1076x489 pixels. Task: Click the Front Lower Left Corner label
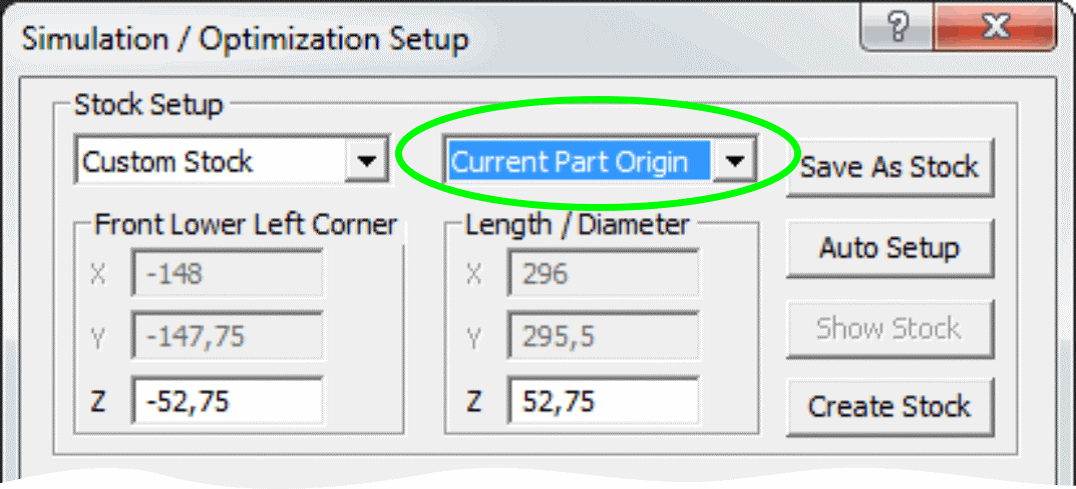[245, 225]
